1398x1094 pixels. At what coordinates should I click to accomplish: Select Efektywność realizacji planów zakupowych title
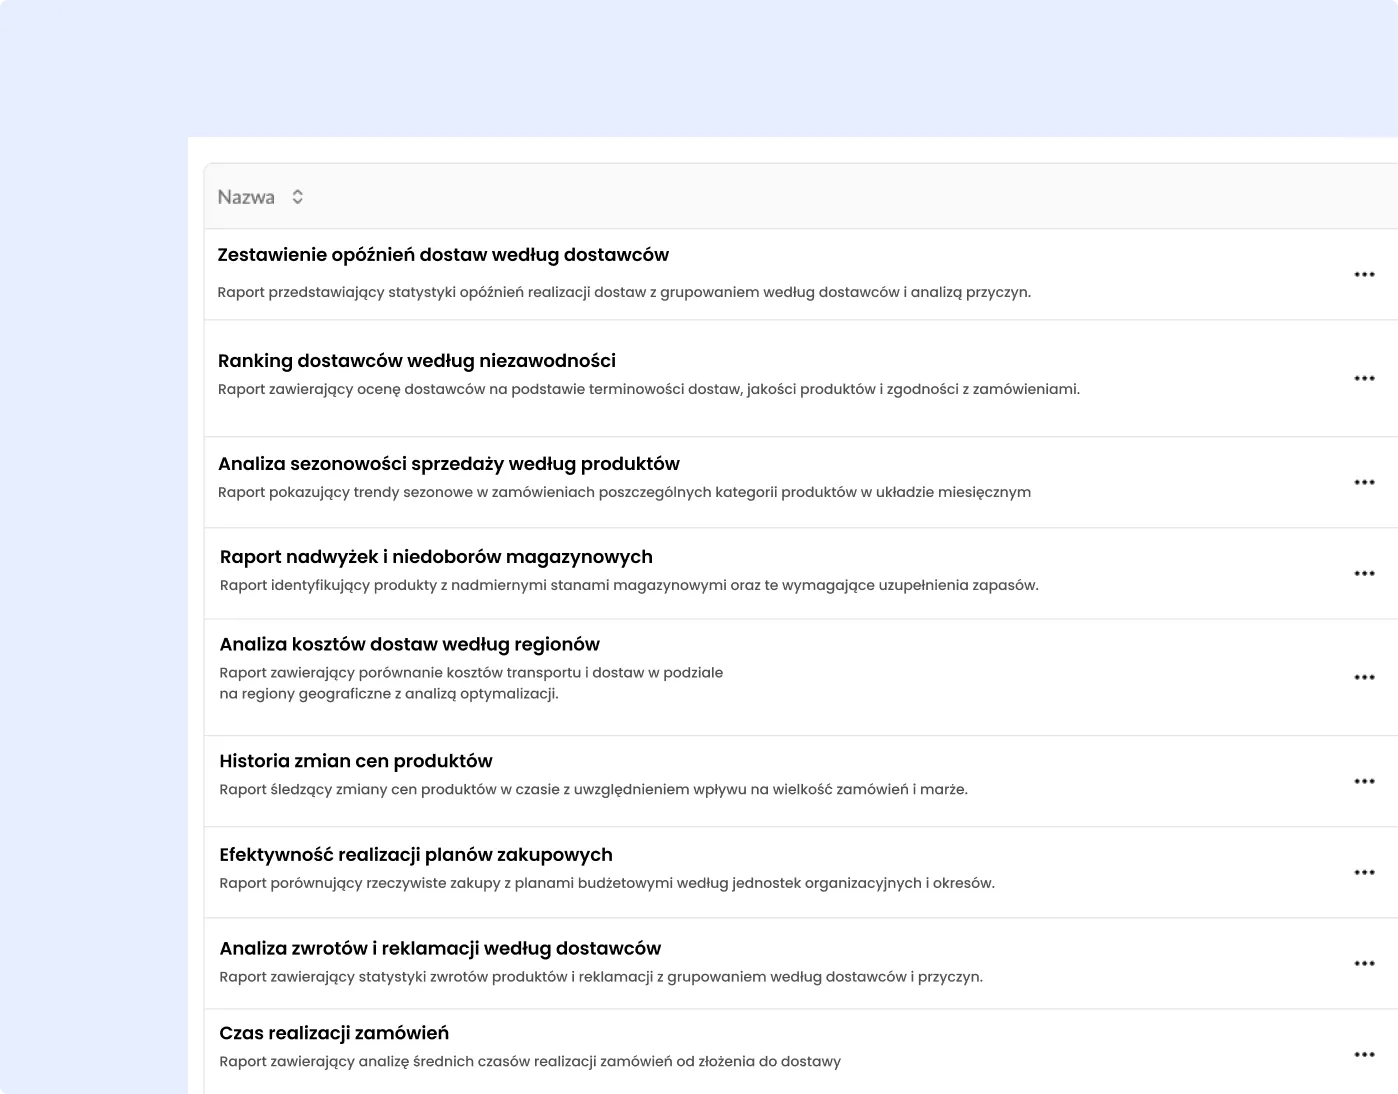click(x=416, y=855)
